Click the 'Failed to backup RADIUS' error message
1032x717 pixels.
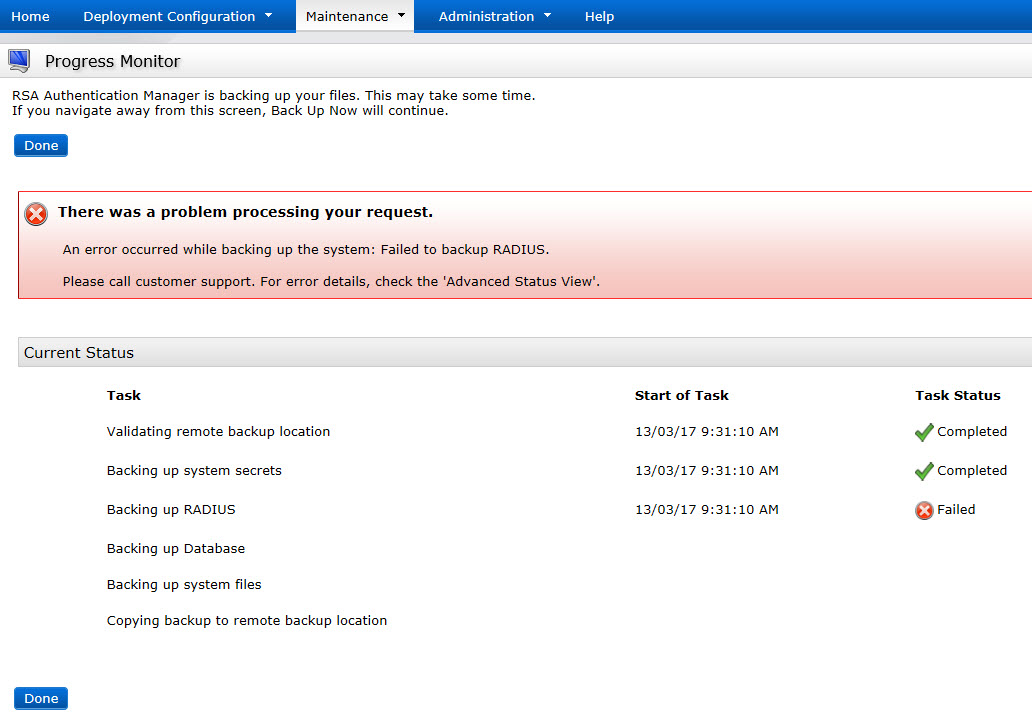[x=306, y=249]
